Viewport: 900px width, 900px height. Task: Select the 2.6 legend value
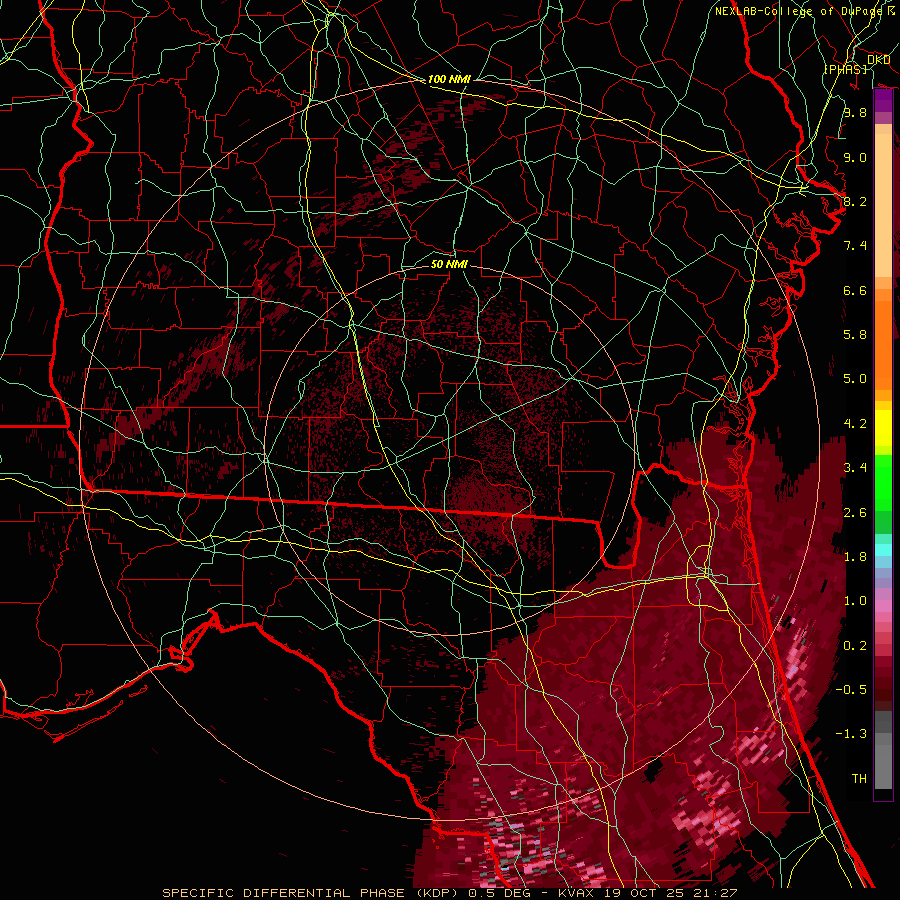(x=855, y=513)
